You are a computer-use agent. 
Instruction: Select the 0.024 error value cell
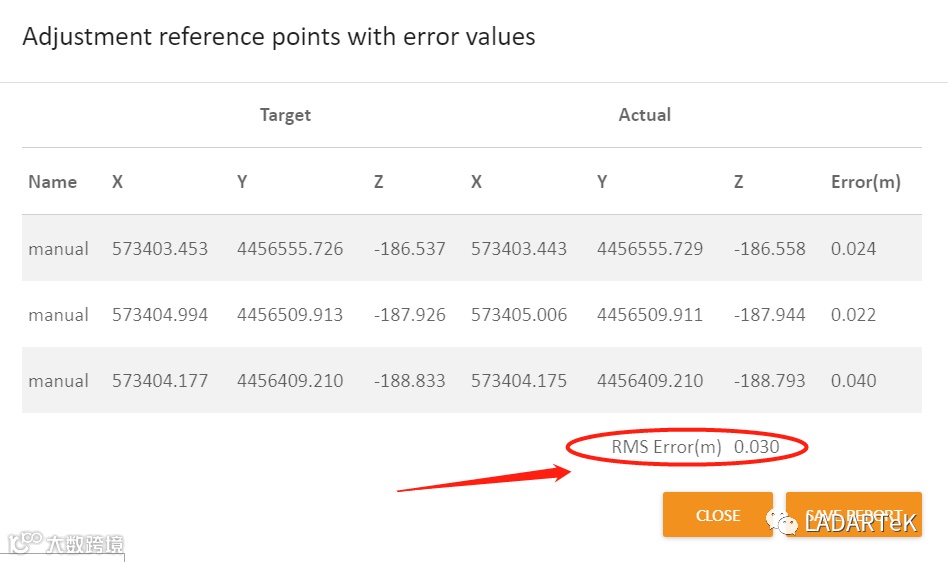tap(853, 249)
